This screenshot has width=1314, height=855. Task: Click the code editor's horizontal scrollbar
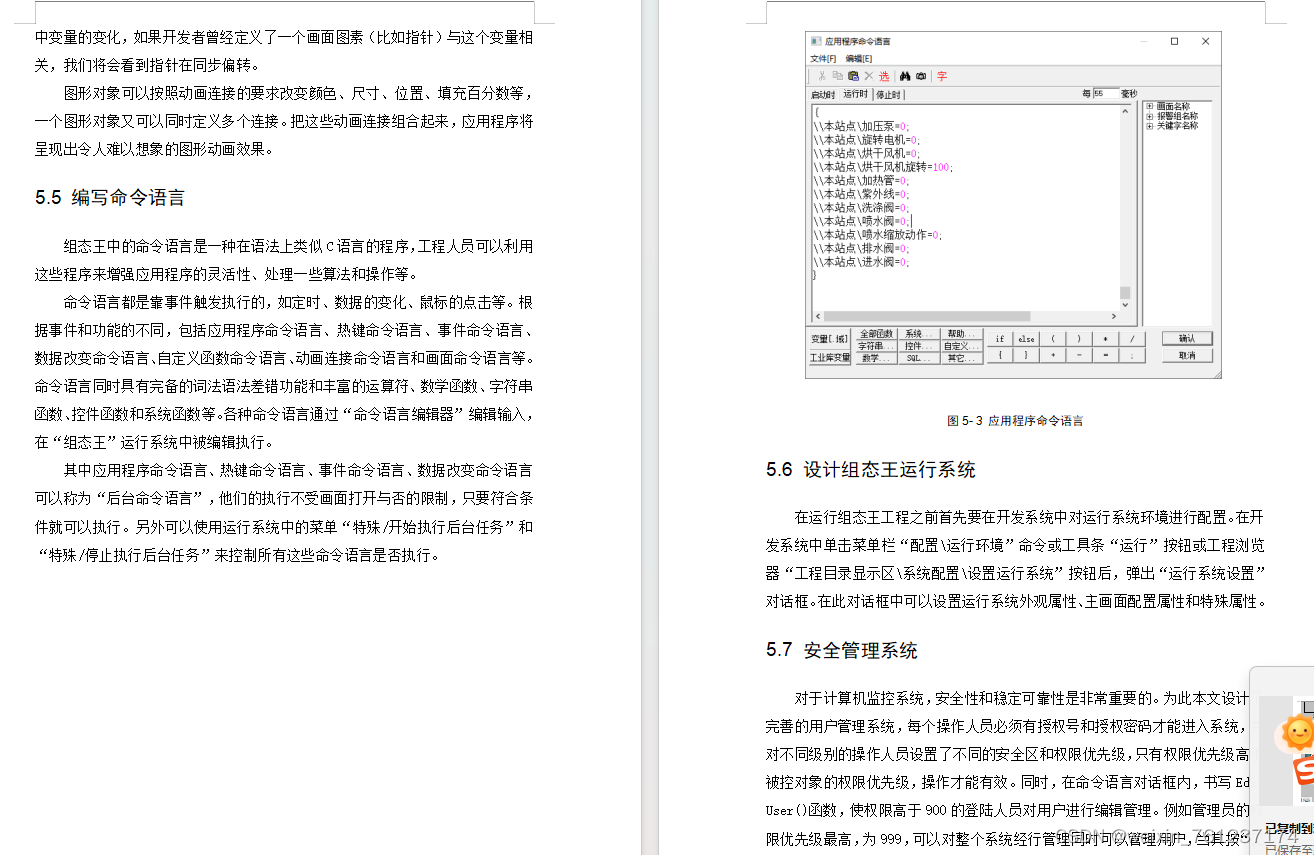(x=964, y=317)
